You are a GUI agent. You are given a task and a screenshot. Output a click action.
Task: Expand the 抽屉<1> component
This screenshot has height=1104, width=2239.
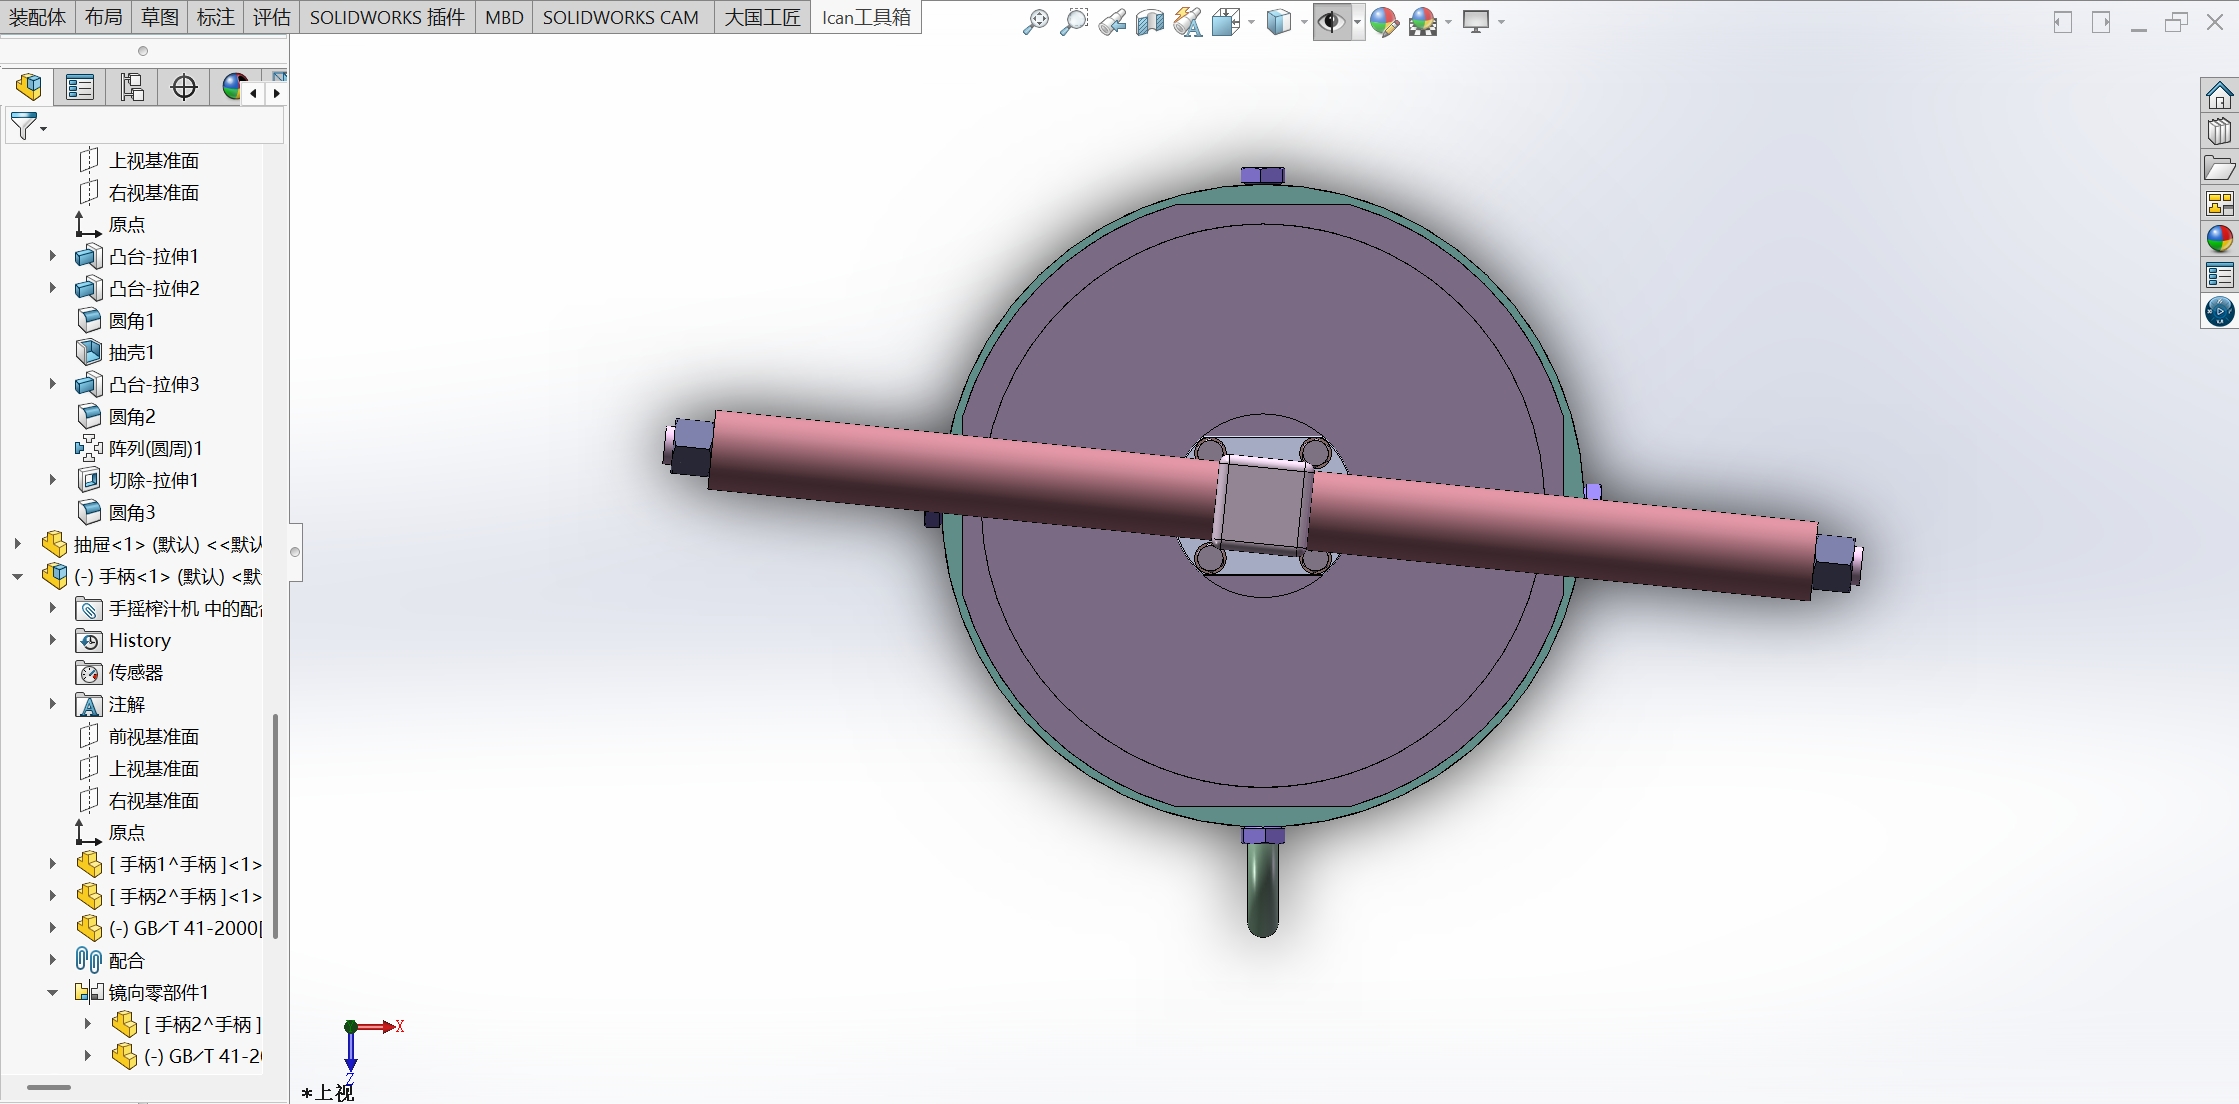click(x=18, y=544)
